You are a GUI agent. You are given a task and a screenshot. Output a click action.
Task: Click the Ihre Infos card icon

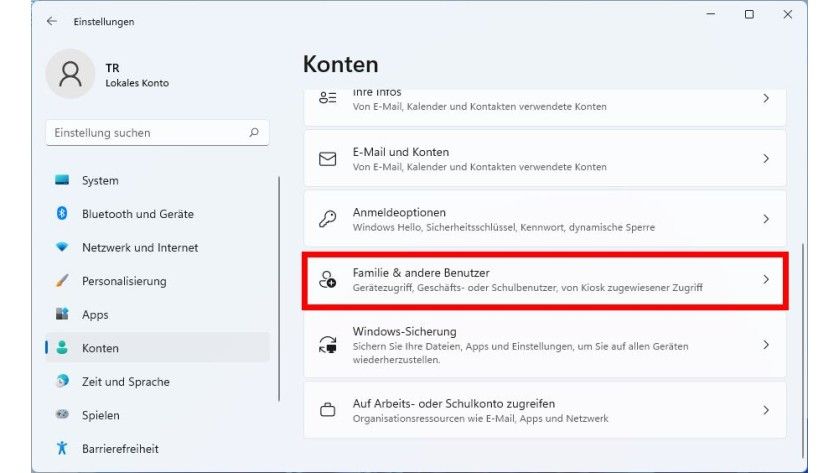(x=327, y=98)
